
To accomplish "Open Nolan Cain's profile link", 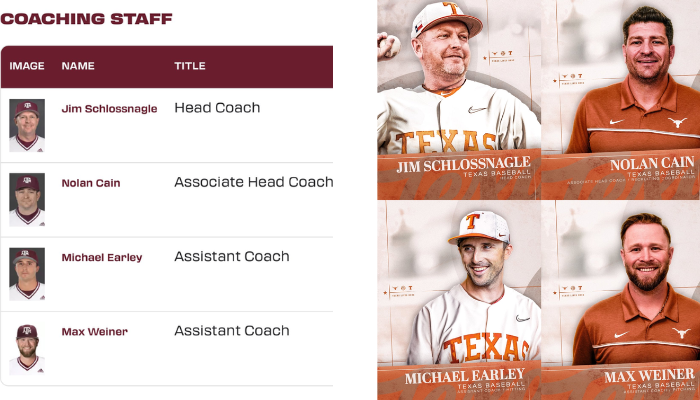I will coord(91,183).
